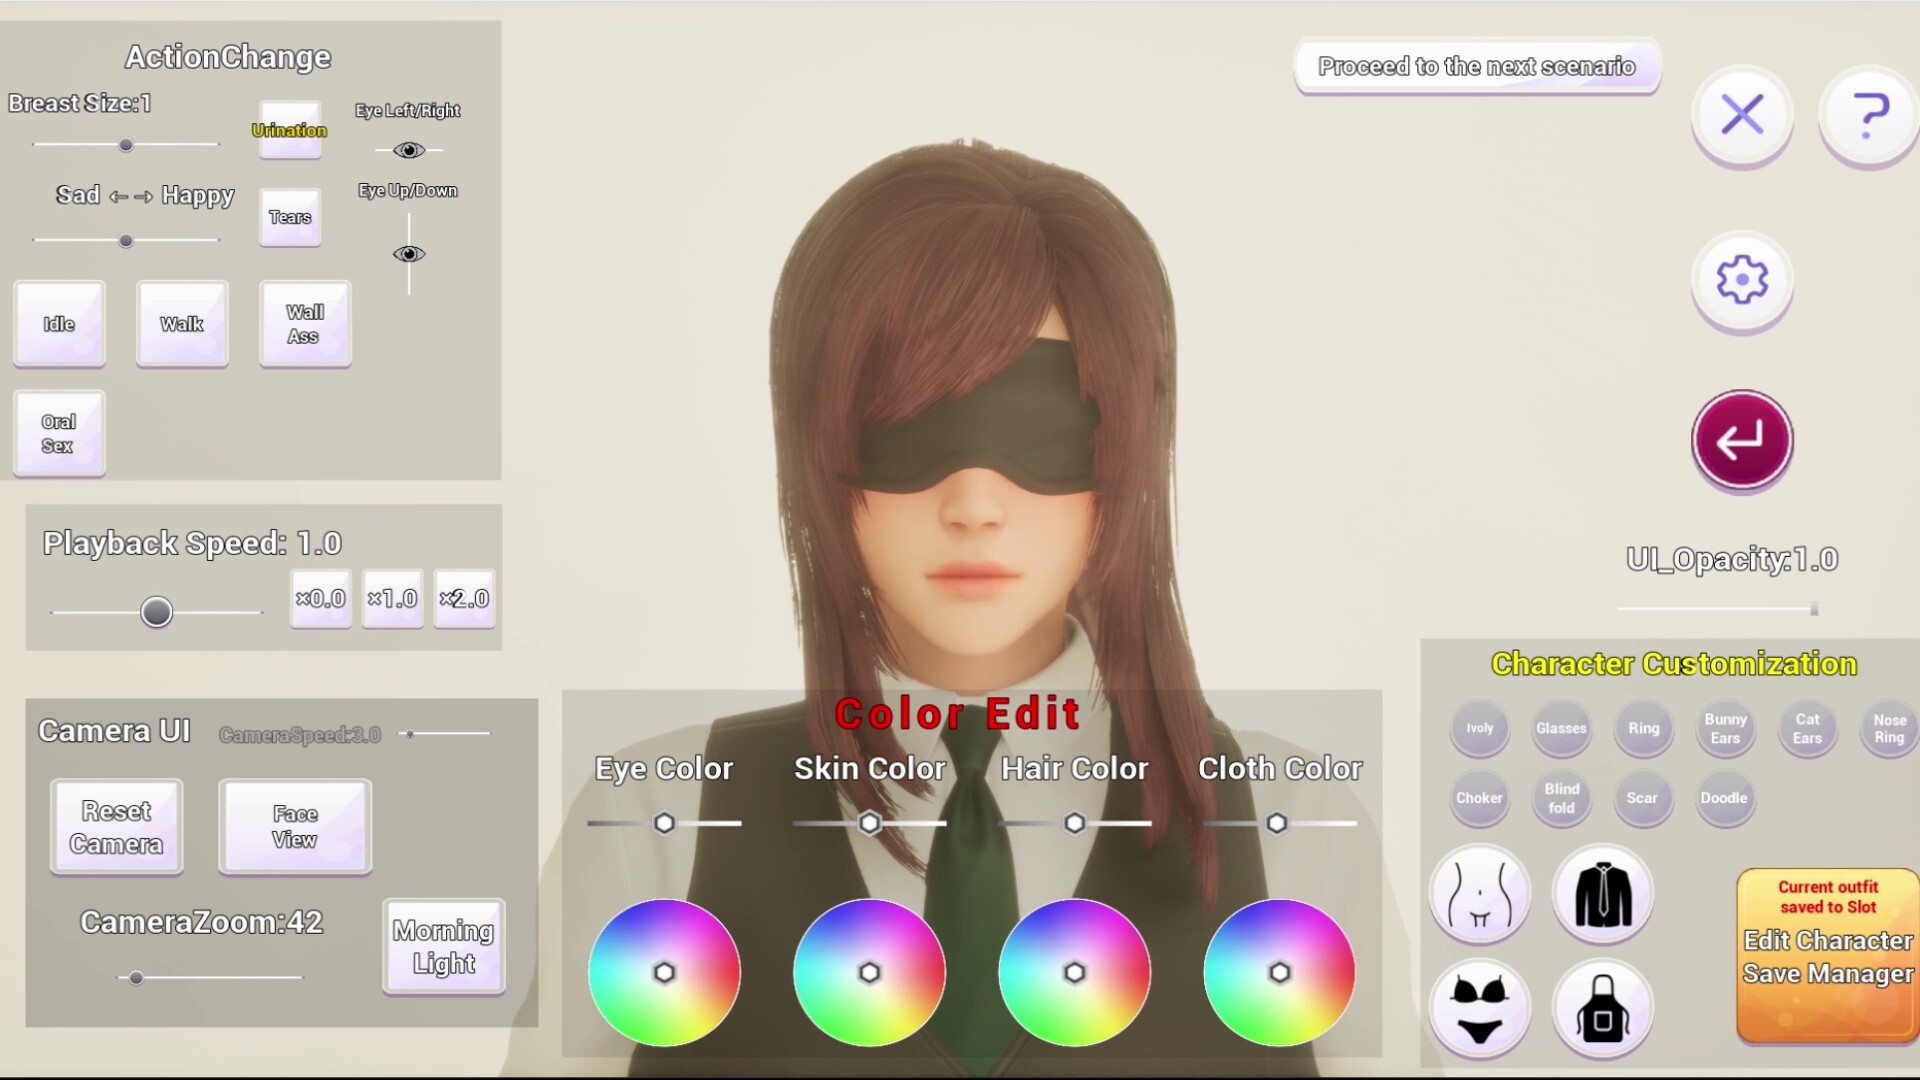Toggle the Choker accessory
Screen dimensions: 1920x1080
1479,798
